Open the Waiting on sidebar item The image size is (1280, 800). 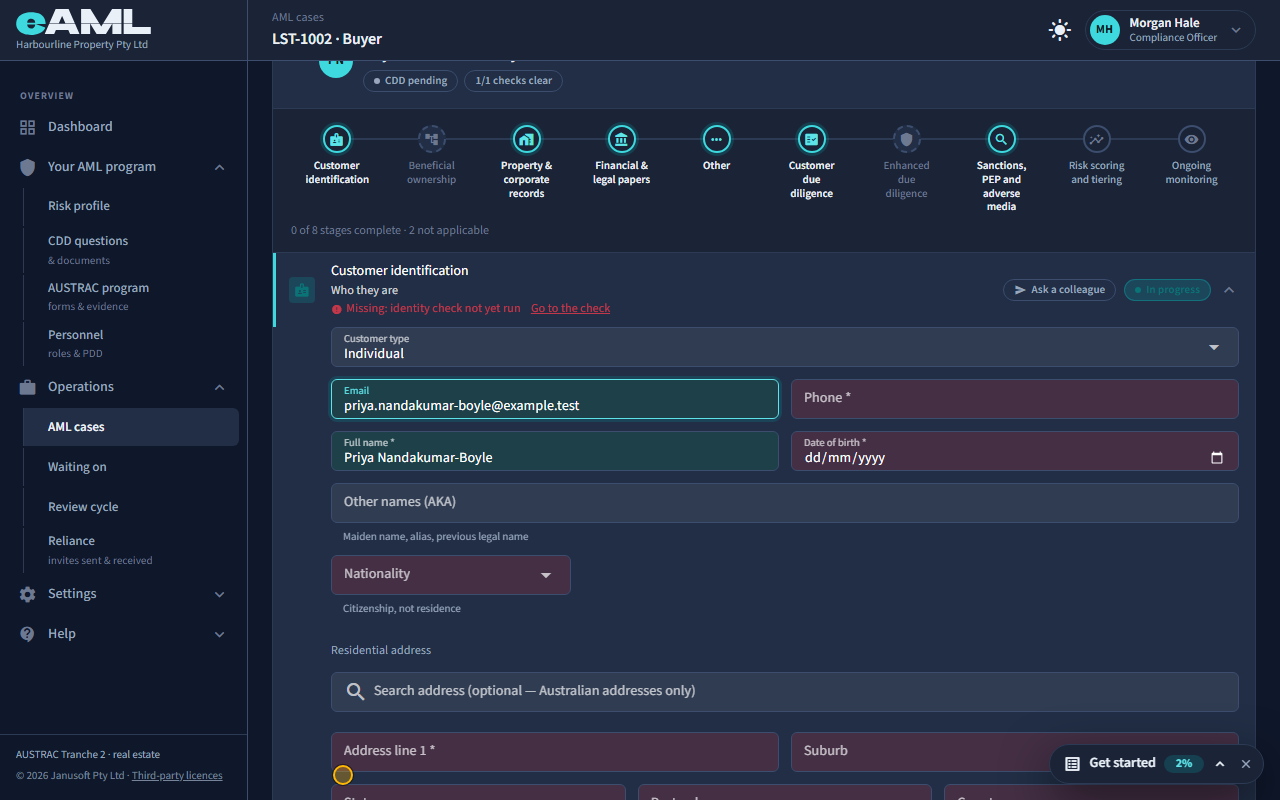(x=131, y=467)
